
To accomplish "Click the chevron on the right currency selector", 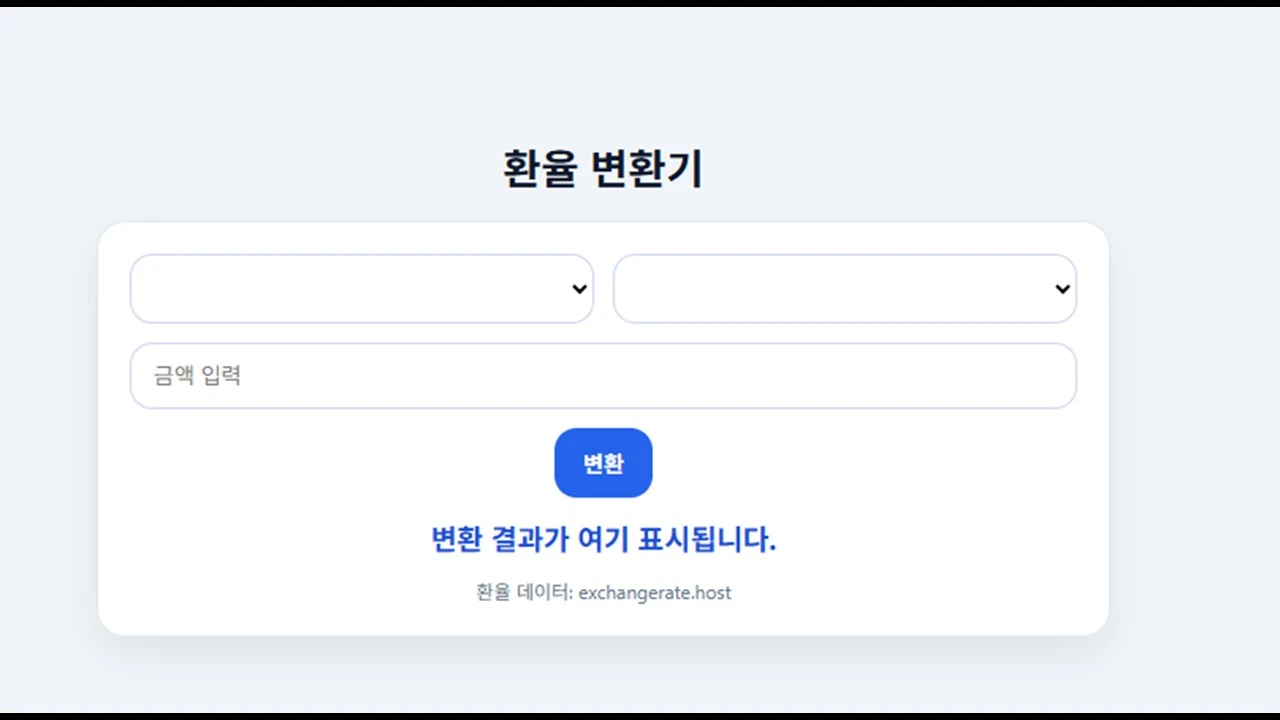I will [x=1062, y=289].
